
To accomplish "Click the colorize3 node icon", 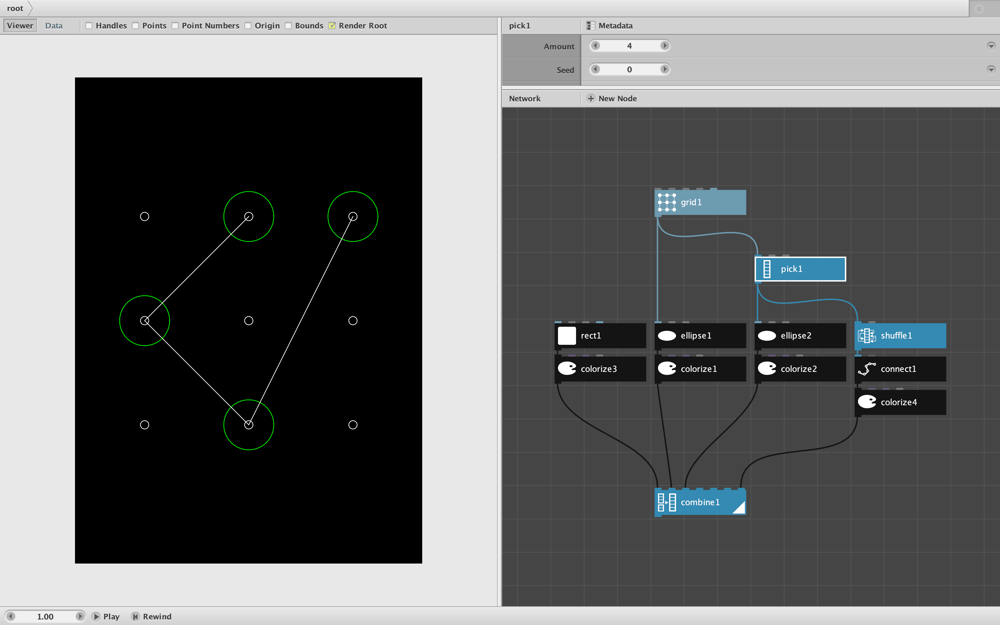I will (x=566, y=369).
